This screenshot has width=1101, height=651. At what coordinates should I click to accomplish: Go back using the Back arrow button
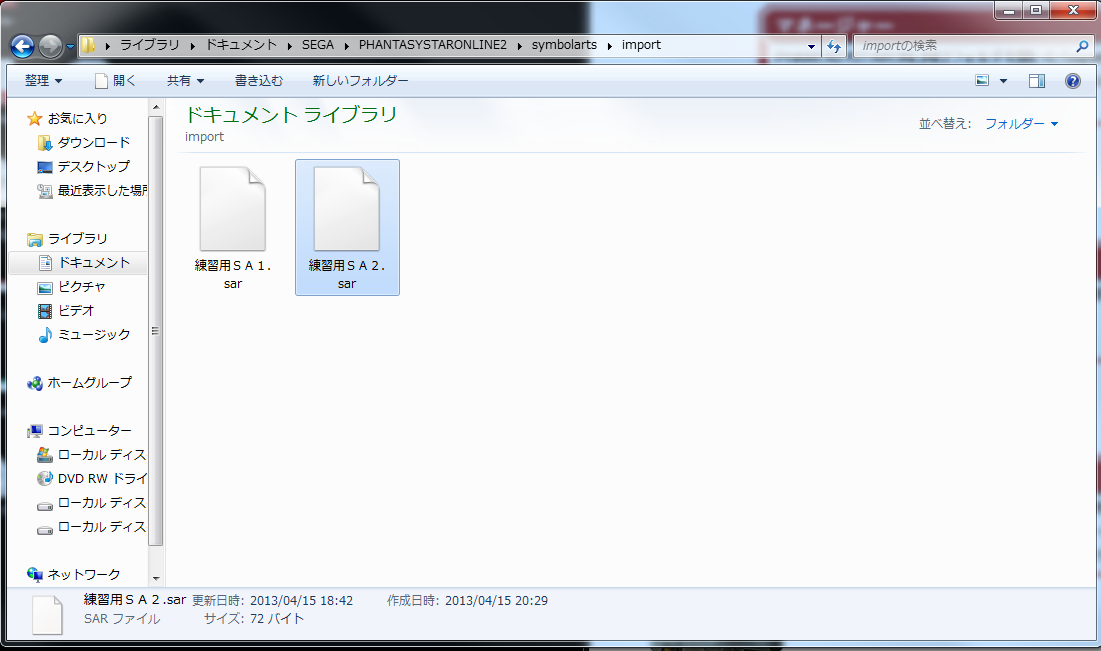pyautogui.click(x=22, y=46)
